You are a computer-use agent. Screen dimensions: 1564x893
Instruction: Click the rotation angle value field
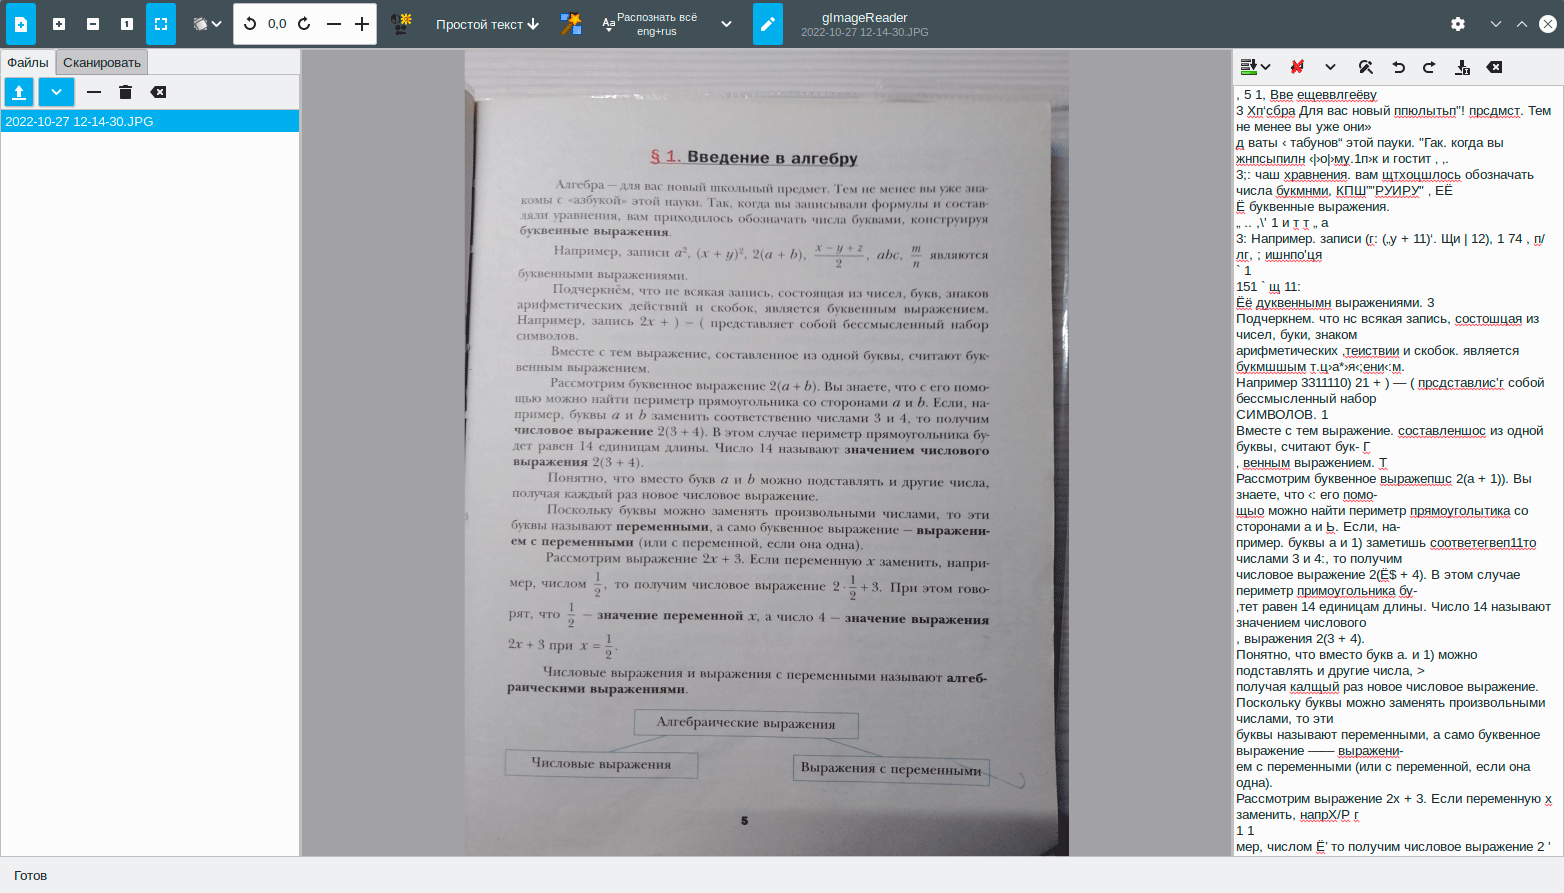[x=277, y=24]
